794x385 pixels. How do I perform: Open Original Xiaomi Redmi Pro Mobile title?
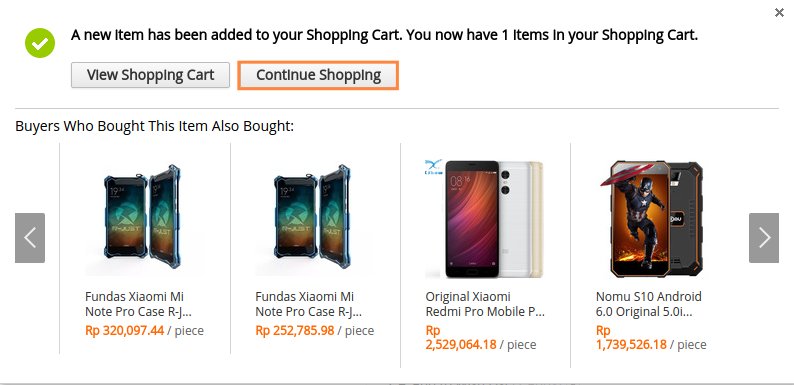point(485,304)
